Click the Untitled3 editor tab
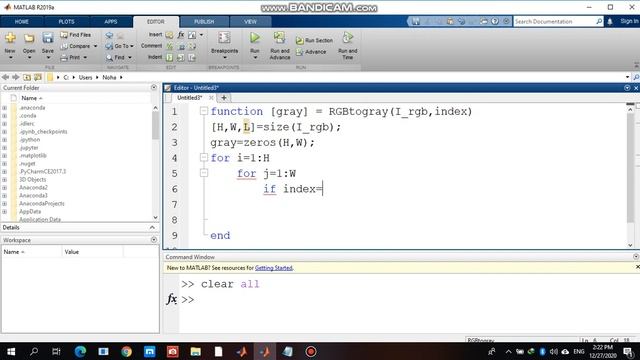640x360 pixels. click(189, 98)
